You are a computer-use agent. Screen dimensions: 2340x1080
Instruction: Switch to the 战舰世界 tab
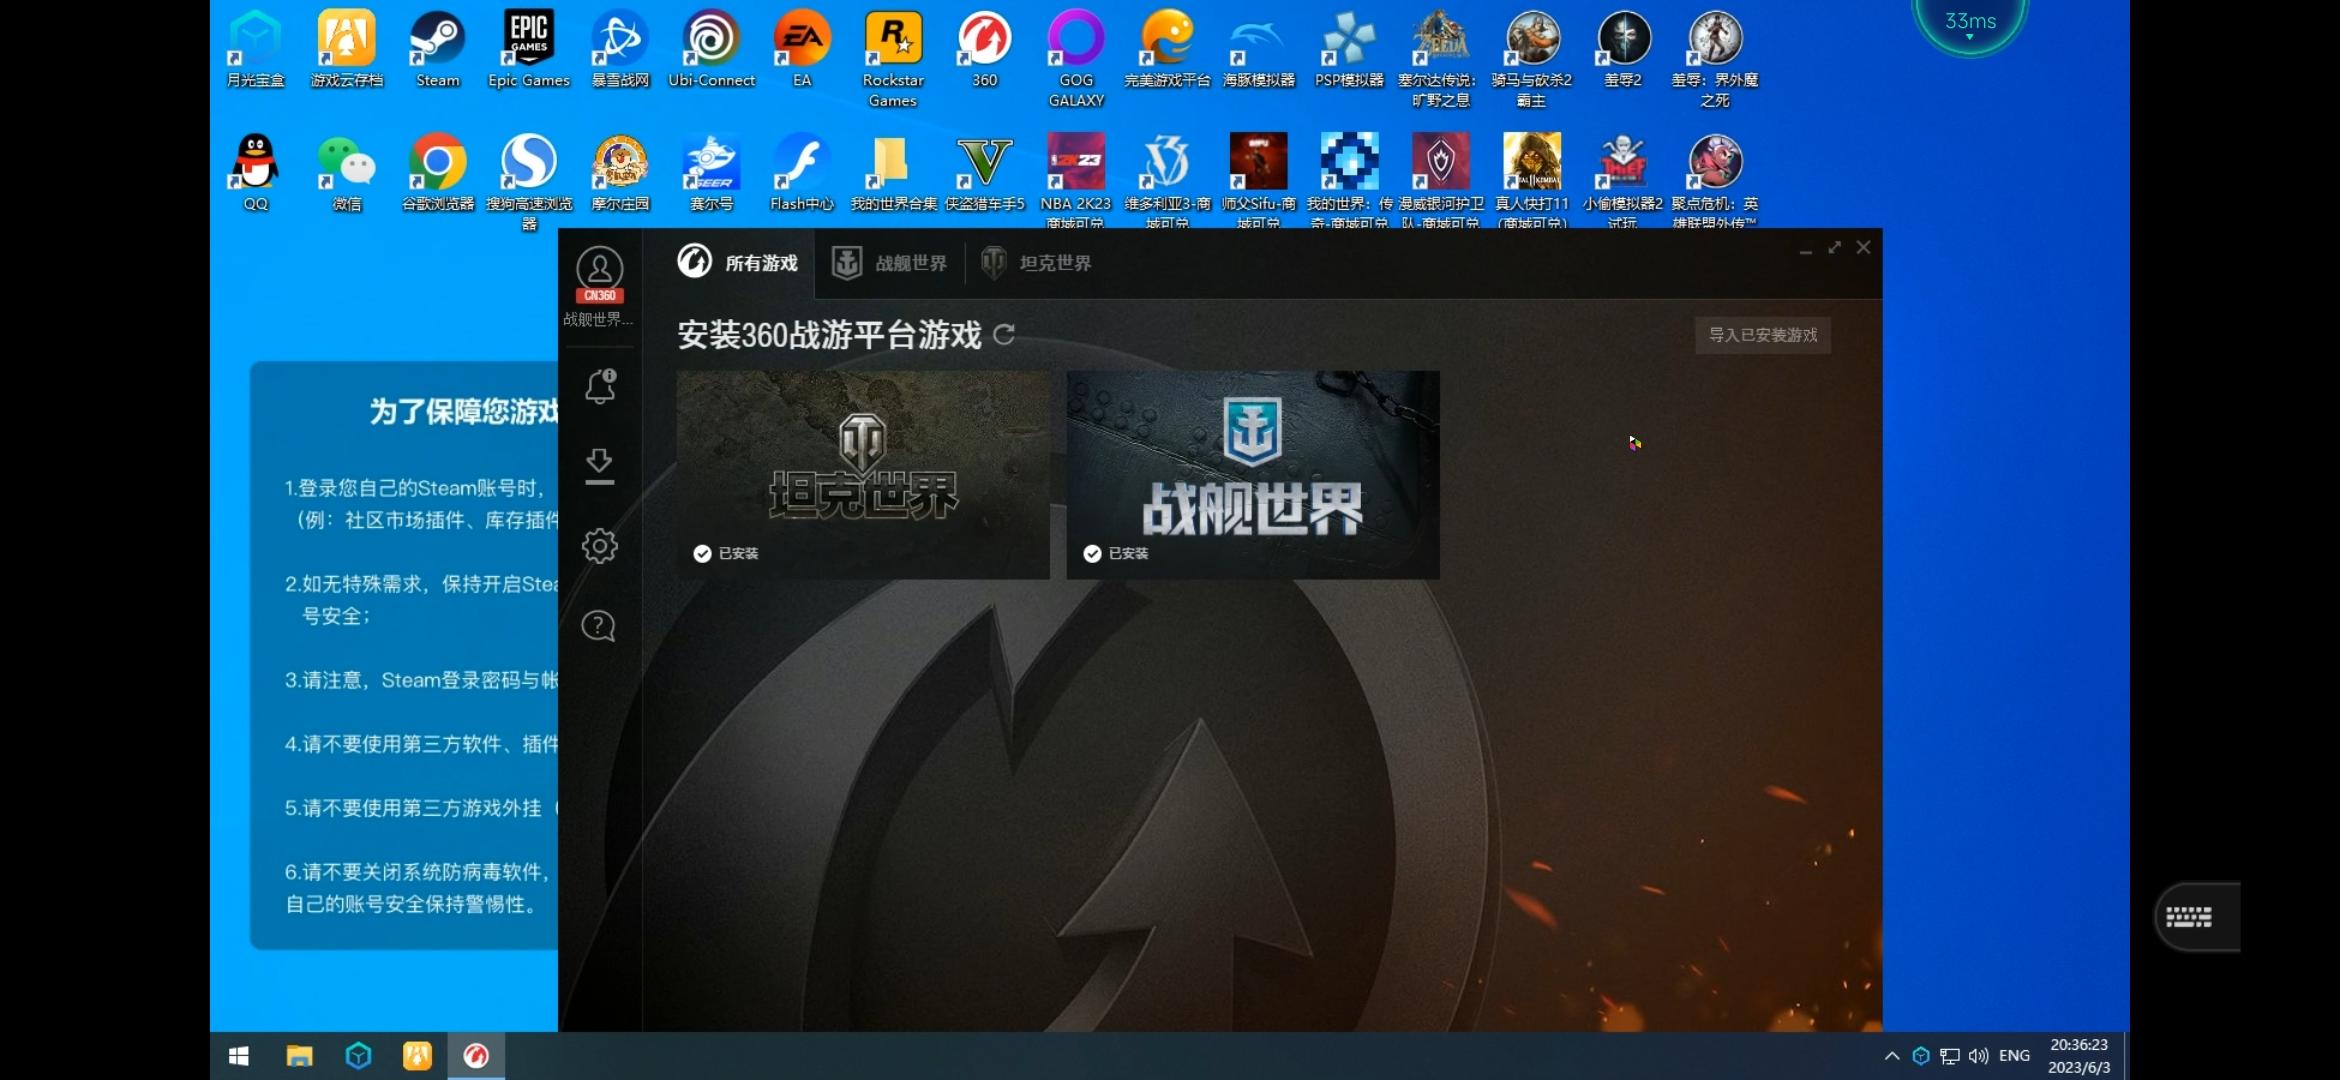coord(890,263)
